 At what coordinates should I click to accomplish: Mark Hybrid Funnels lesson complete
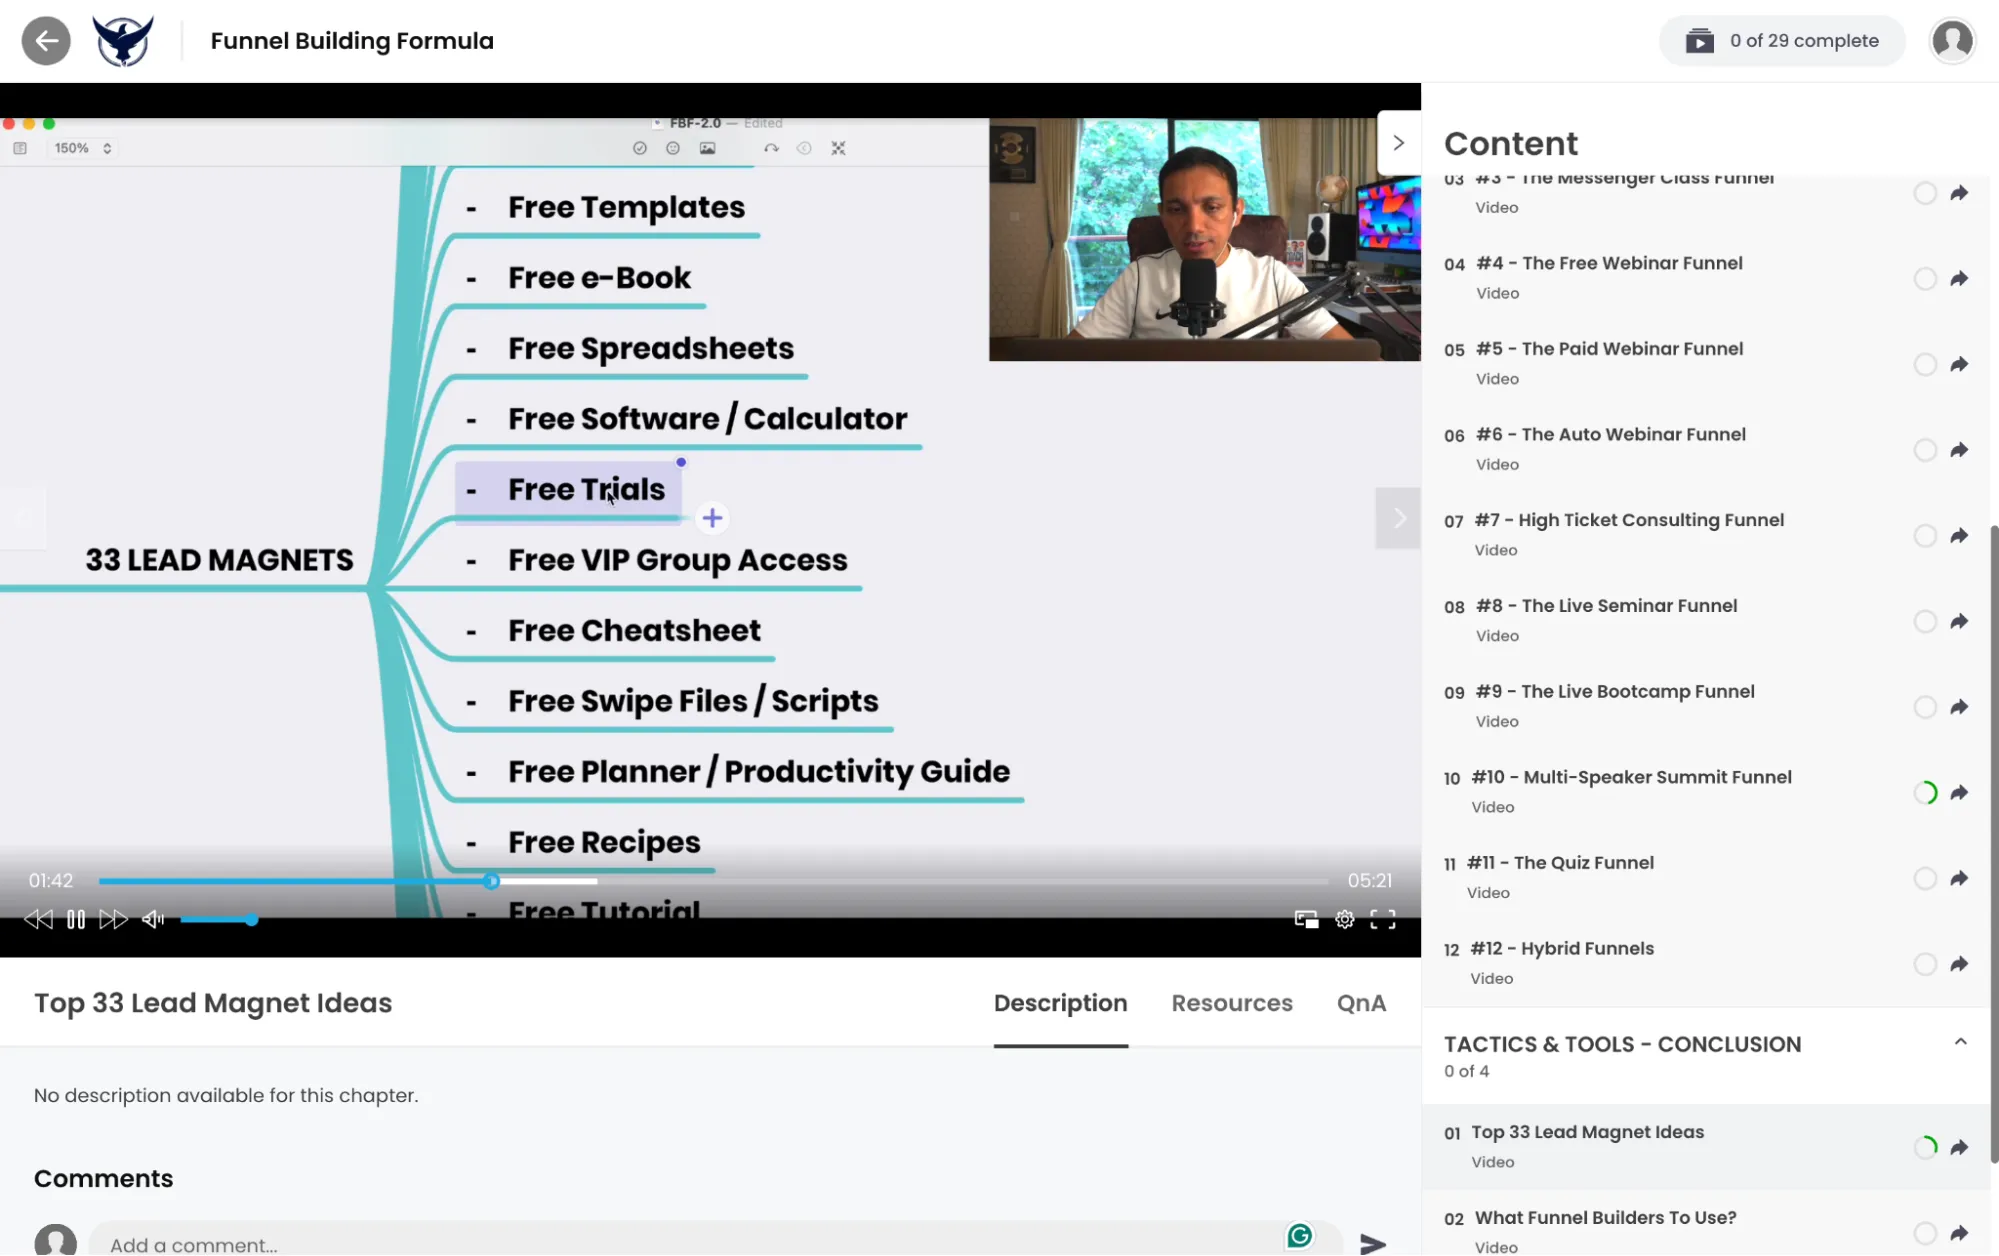coord(1924,963)
